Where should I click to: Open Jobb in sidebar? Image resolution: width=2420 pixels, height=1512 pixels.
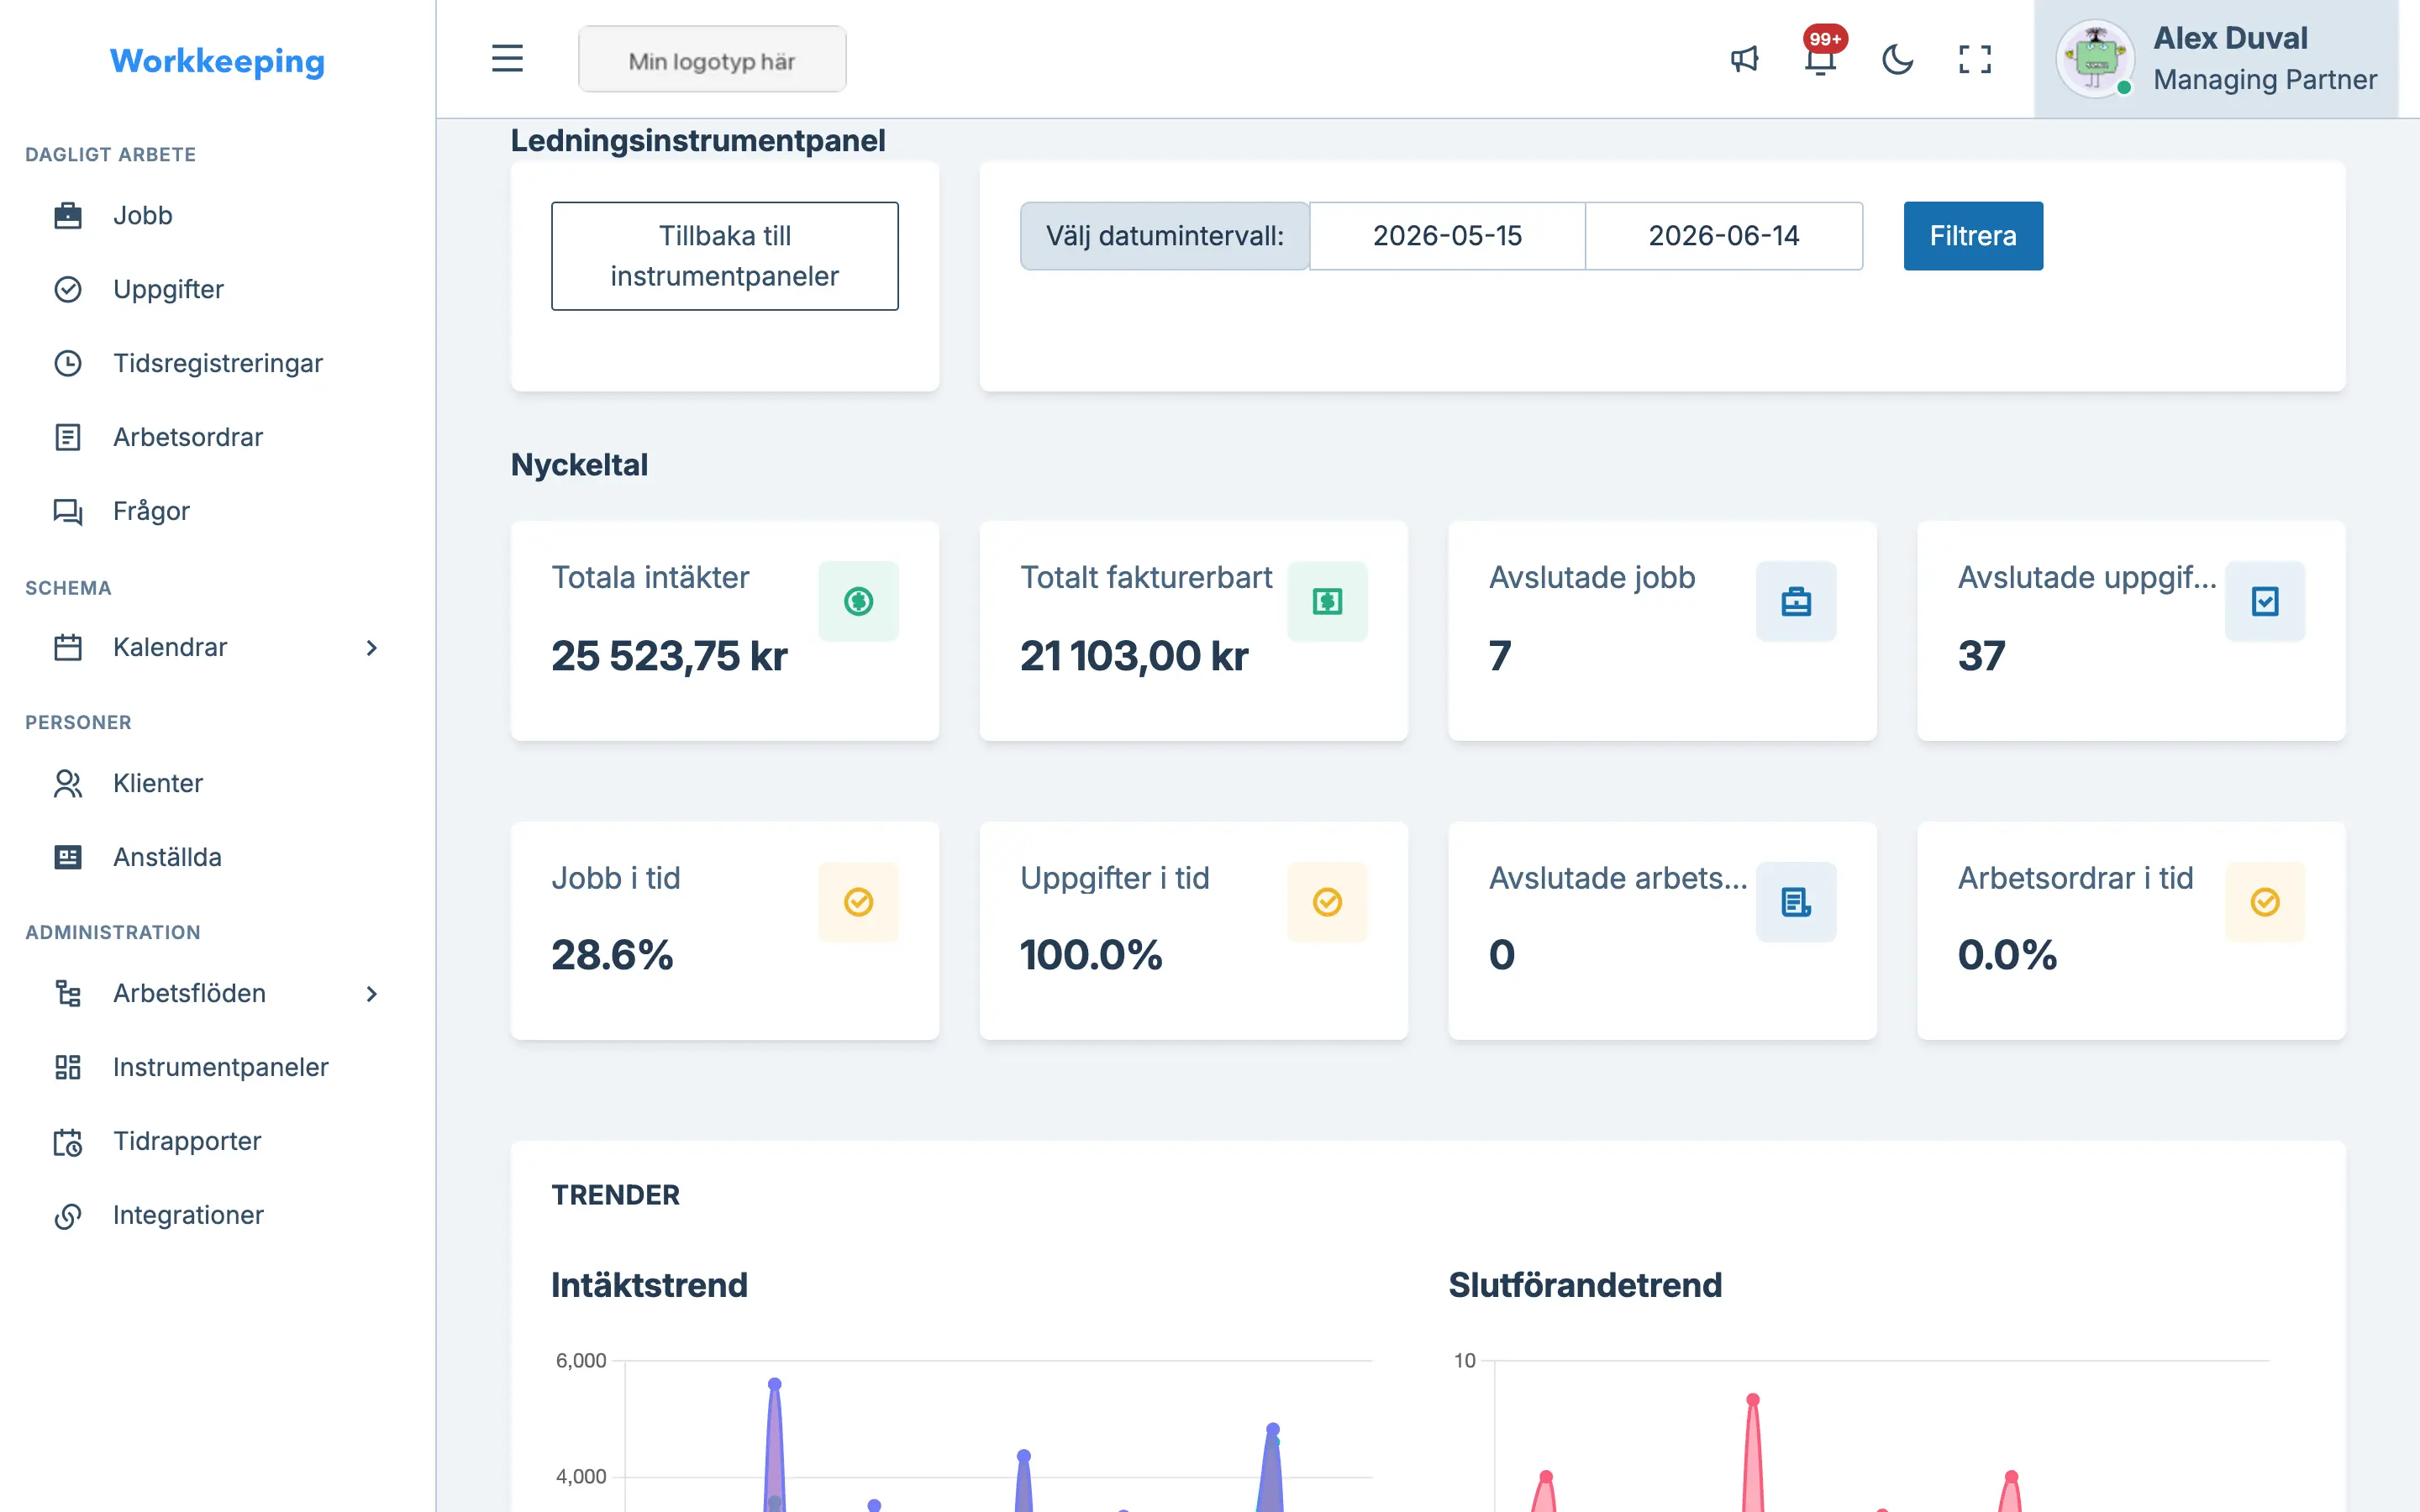[143, 215]
